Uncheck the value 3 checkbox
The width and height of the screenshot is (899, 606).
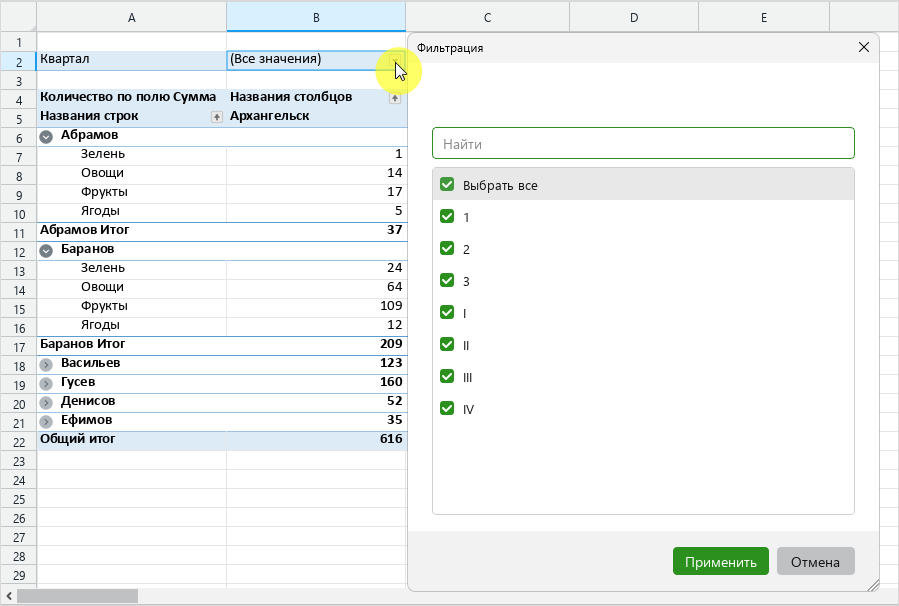pos(447,280)
